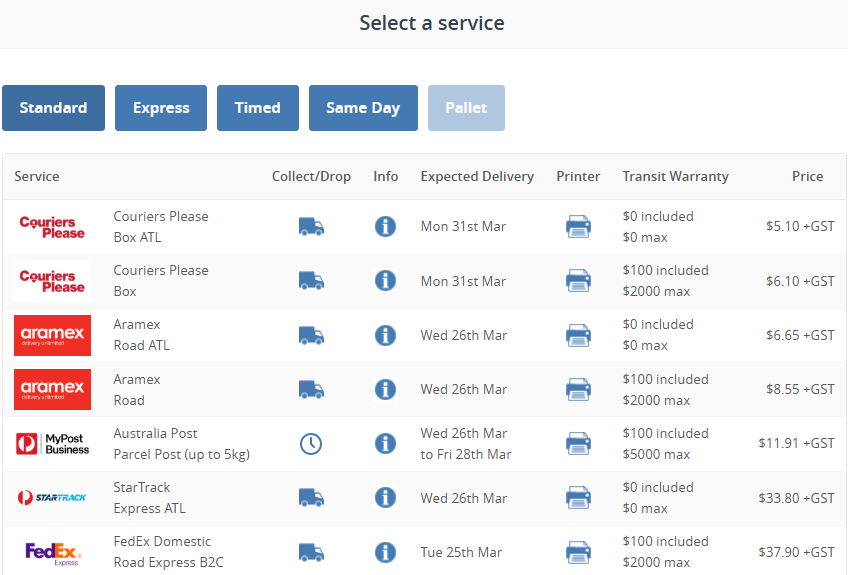Click truck icon for Couriers Please Box ATL
Screen dimensions: 848x575
pyautogui.click(x=311, y=227)
